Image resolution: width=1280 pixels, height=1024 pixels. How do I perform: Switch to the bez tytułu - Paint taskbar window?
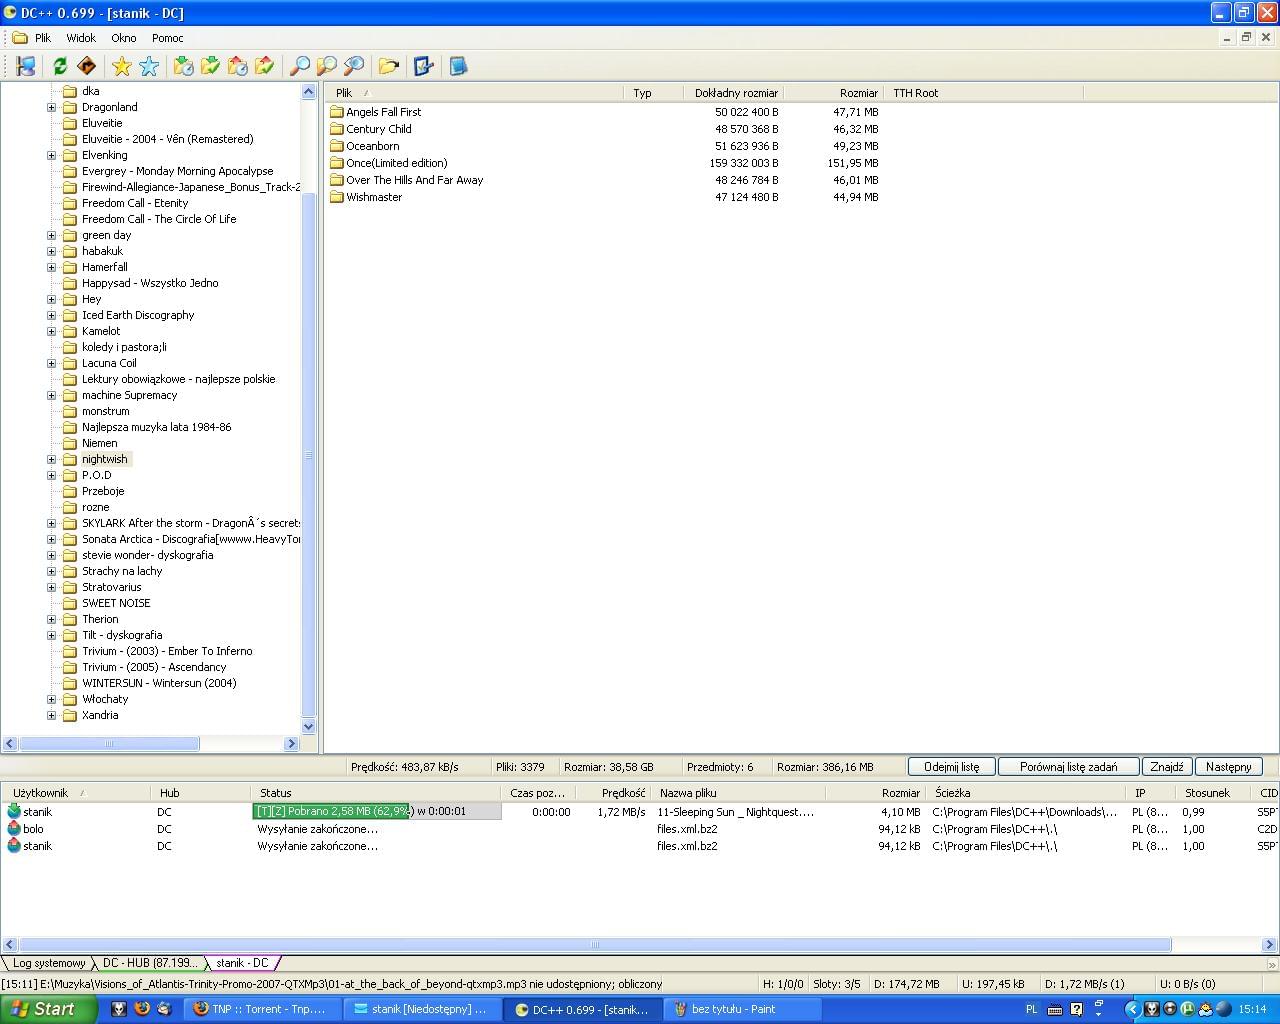[742, 1009]
